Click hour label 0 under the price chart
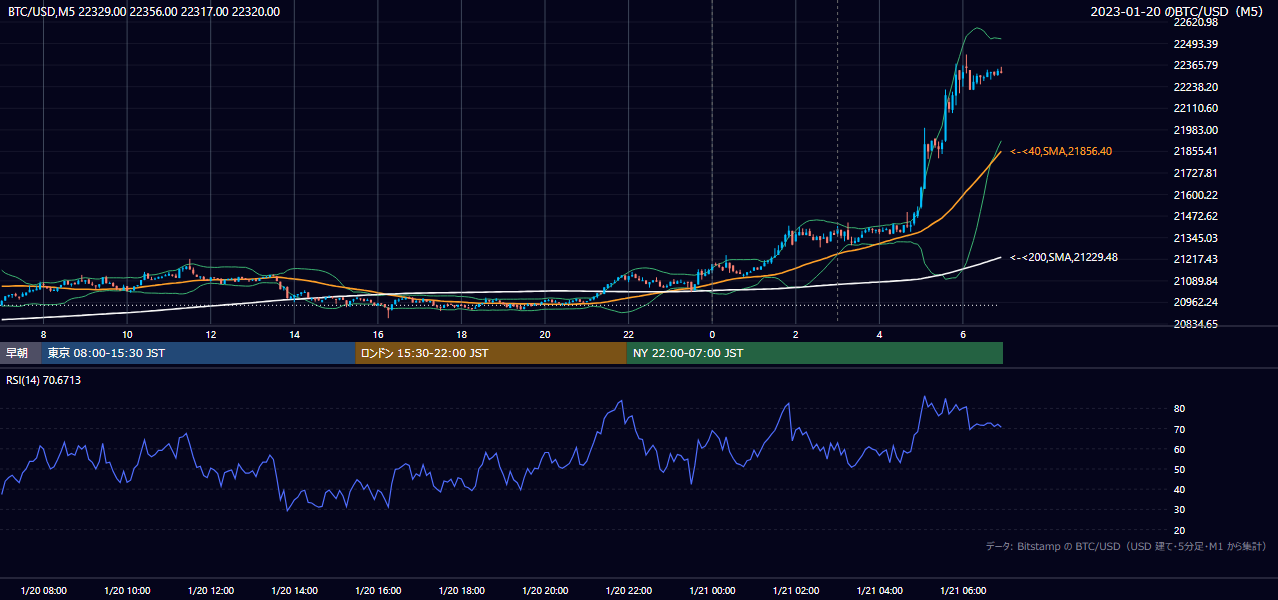This screenshot has width=1278, height=600. 712,334
